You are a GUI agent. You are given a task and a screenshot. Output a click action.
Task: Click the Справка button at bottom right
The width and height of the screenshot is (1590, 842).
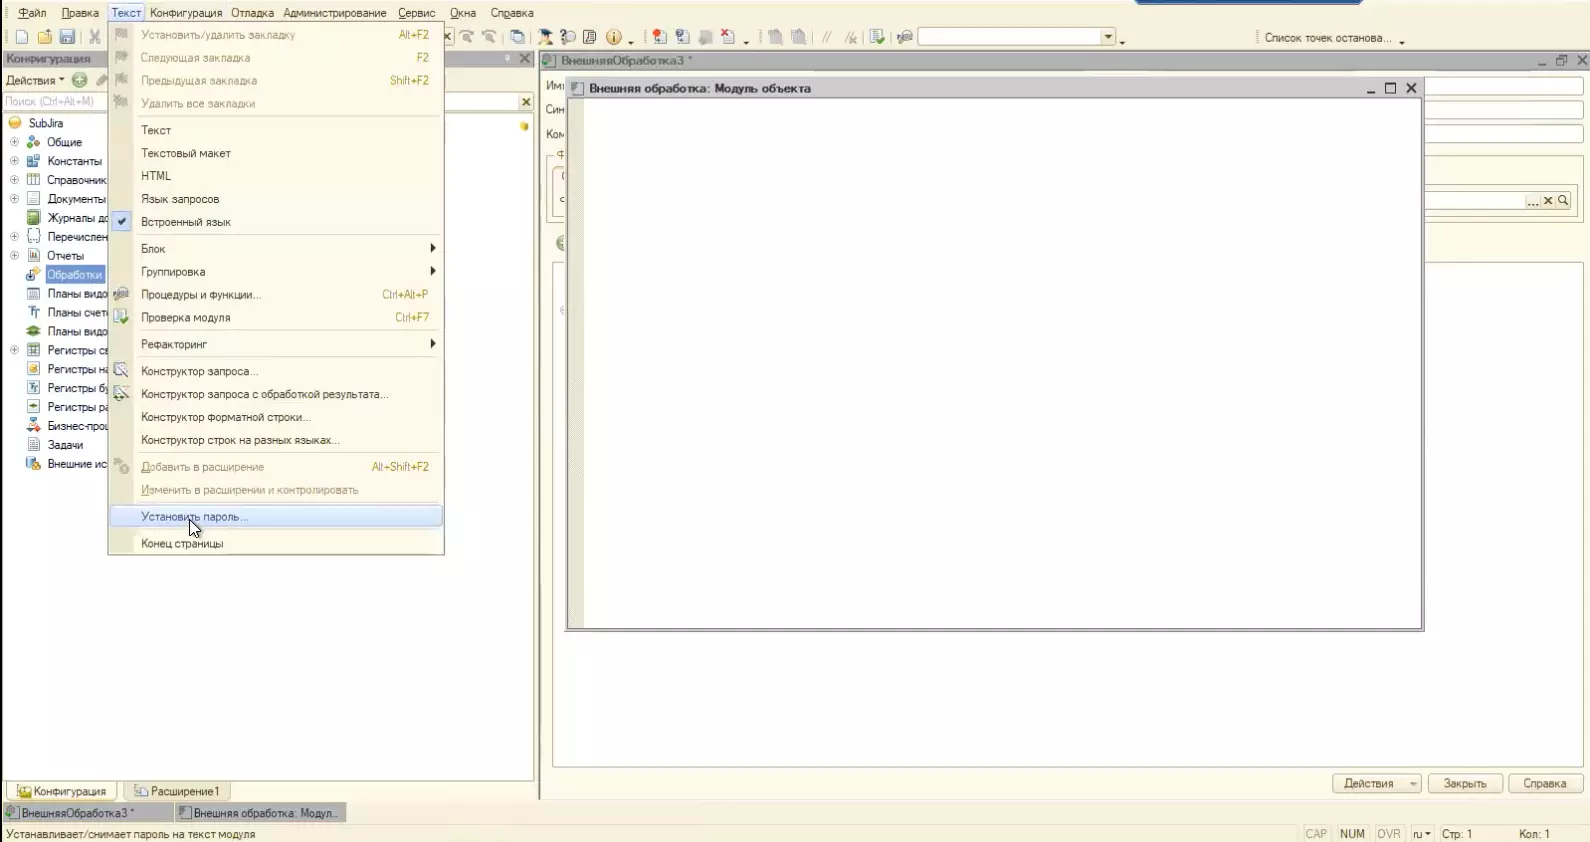[1545, 784]
